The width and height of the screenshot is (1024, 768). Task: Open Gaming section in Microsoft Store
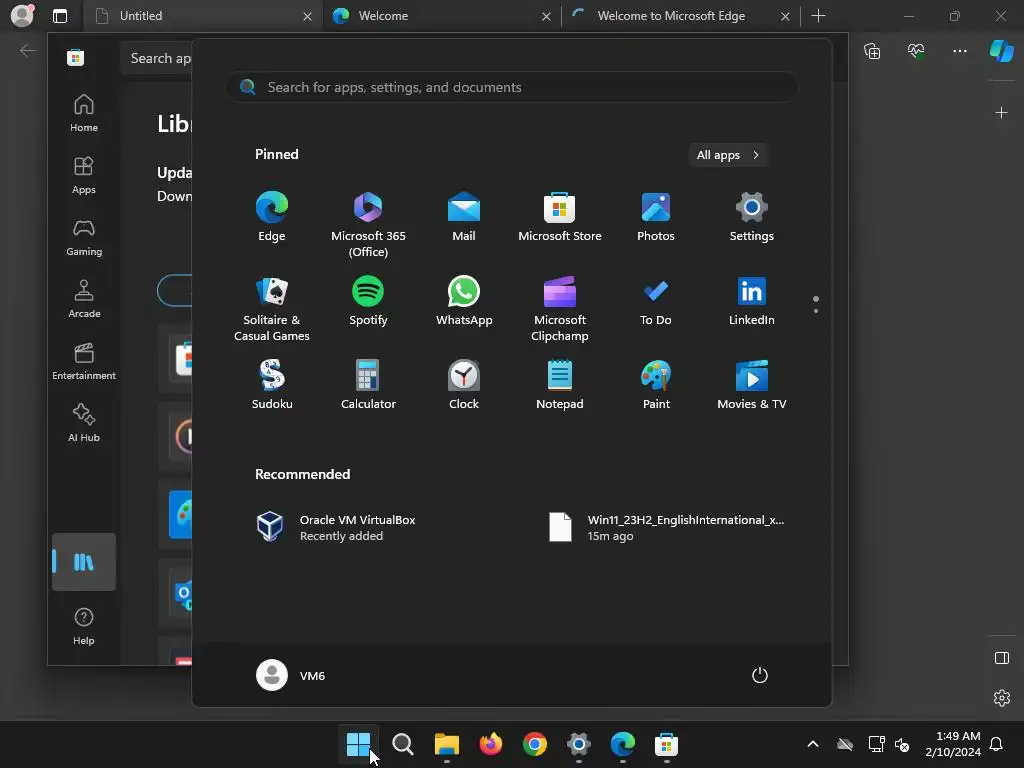(x=84, y=237)
